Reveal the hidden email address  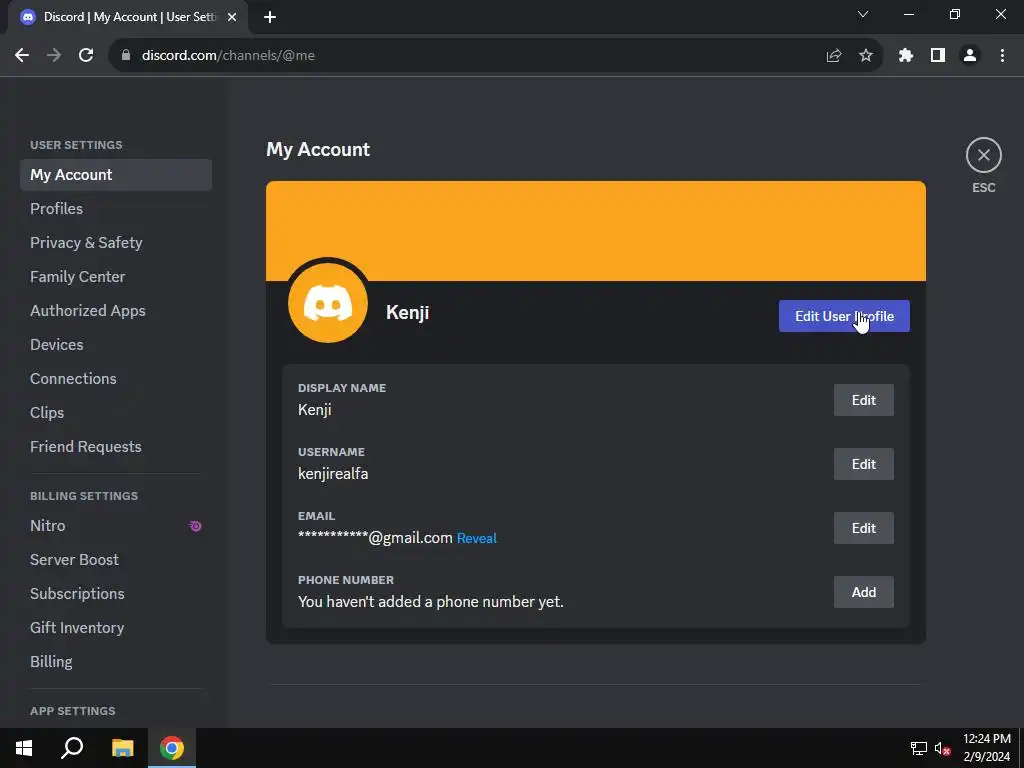[477, 538]
